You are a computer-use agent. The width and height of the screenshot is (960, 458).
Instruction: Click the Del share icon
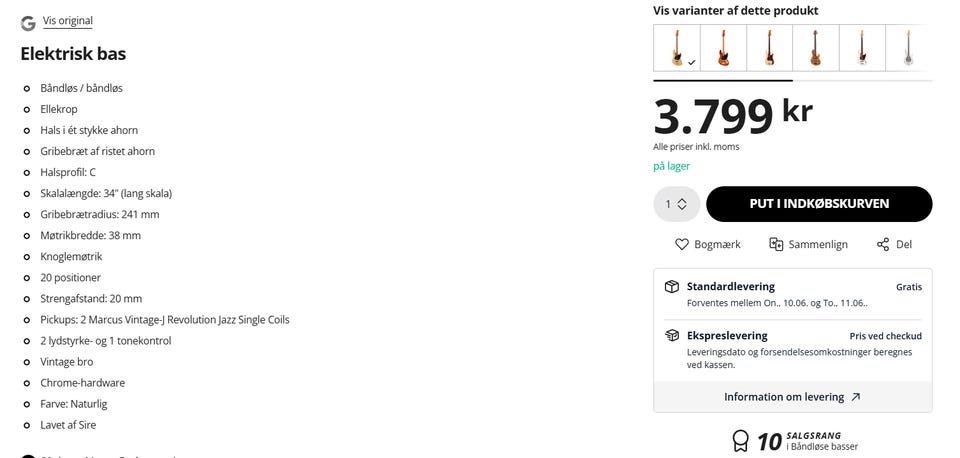[x=882, y=244]
